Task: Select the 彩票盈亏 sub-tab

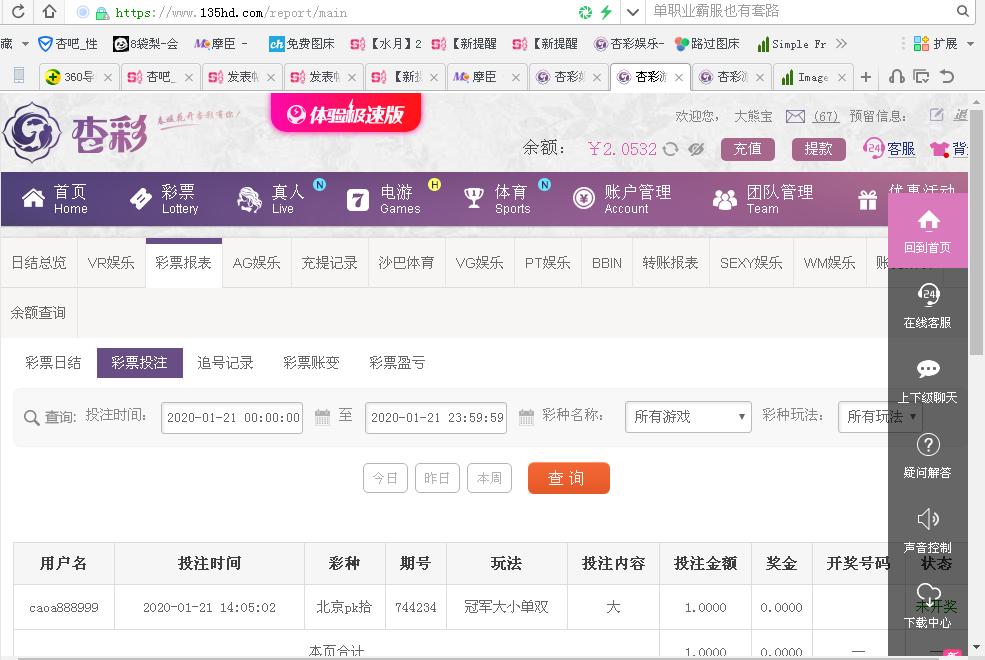Action: (x=398, y=362)
